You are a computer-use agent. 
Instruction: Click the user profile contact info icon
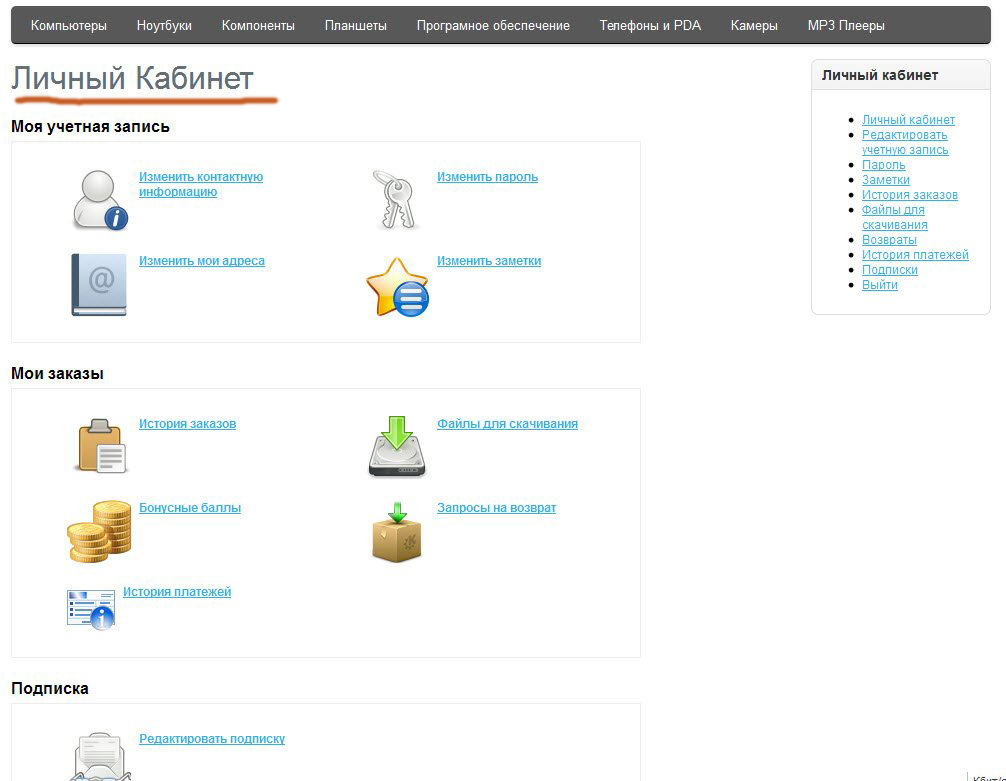[x=99, y=200]
